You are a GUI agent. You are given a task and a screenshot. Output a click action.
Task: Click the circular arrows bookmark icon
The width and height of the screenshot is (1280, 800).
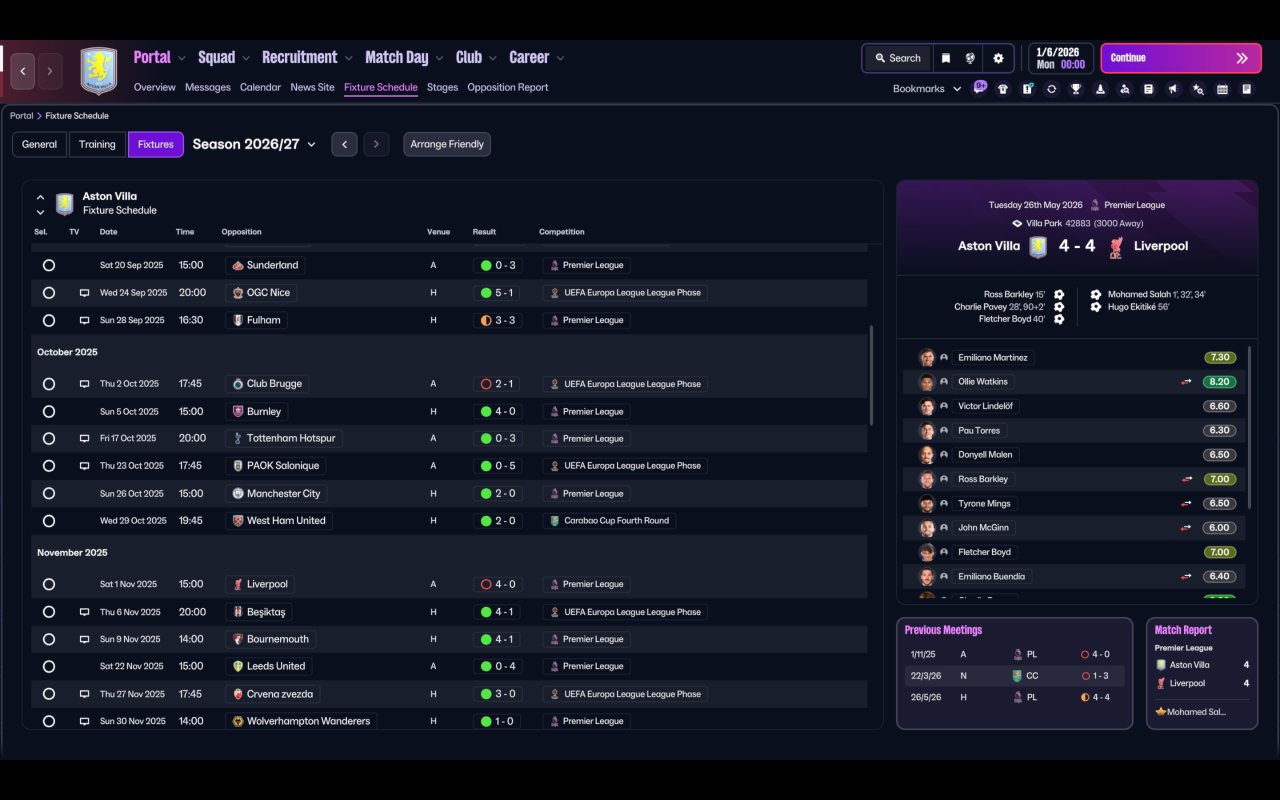1051,89
